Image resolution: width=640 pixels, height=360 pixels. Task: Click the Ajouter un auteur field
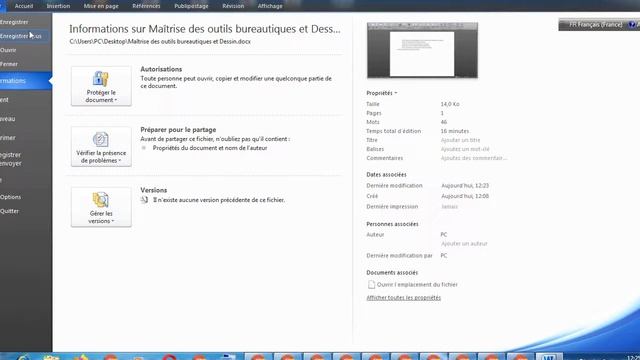coord(464,244)
